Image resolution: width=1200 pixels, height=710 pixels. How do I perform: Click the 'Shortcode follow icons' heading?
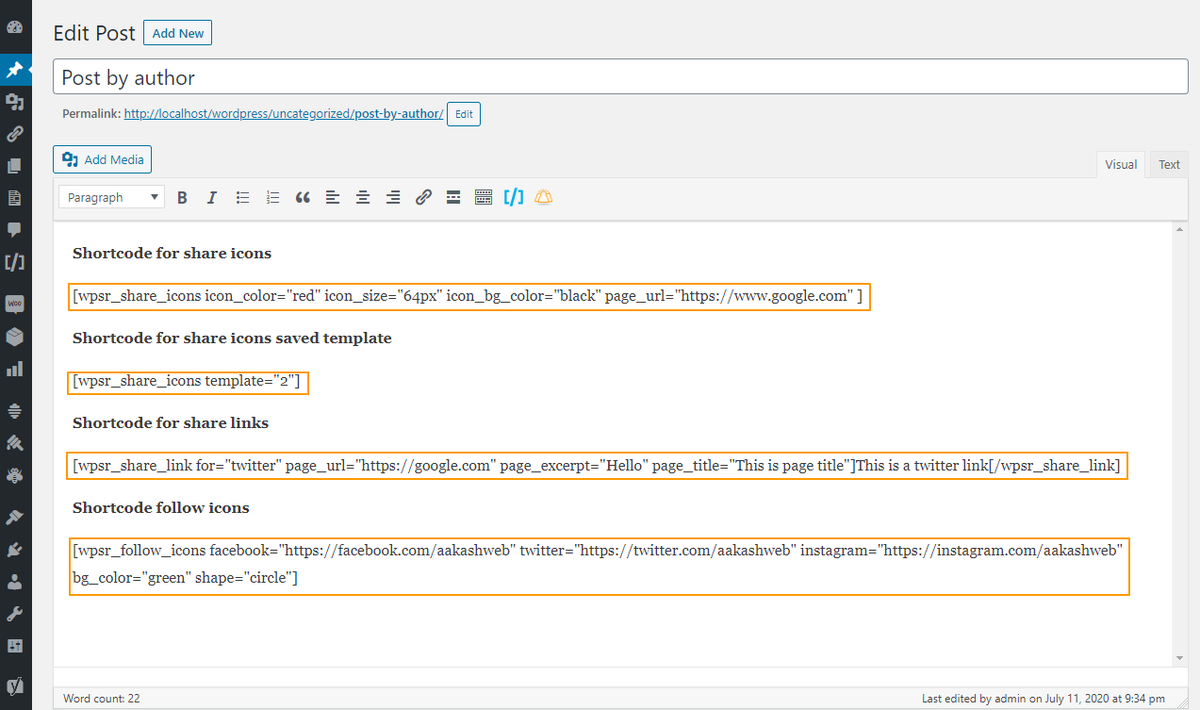click(x=161, y=508)
